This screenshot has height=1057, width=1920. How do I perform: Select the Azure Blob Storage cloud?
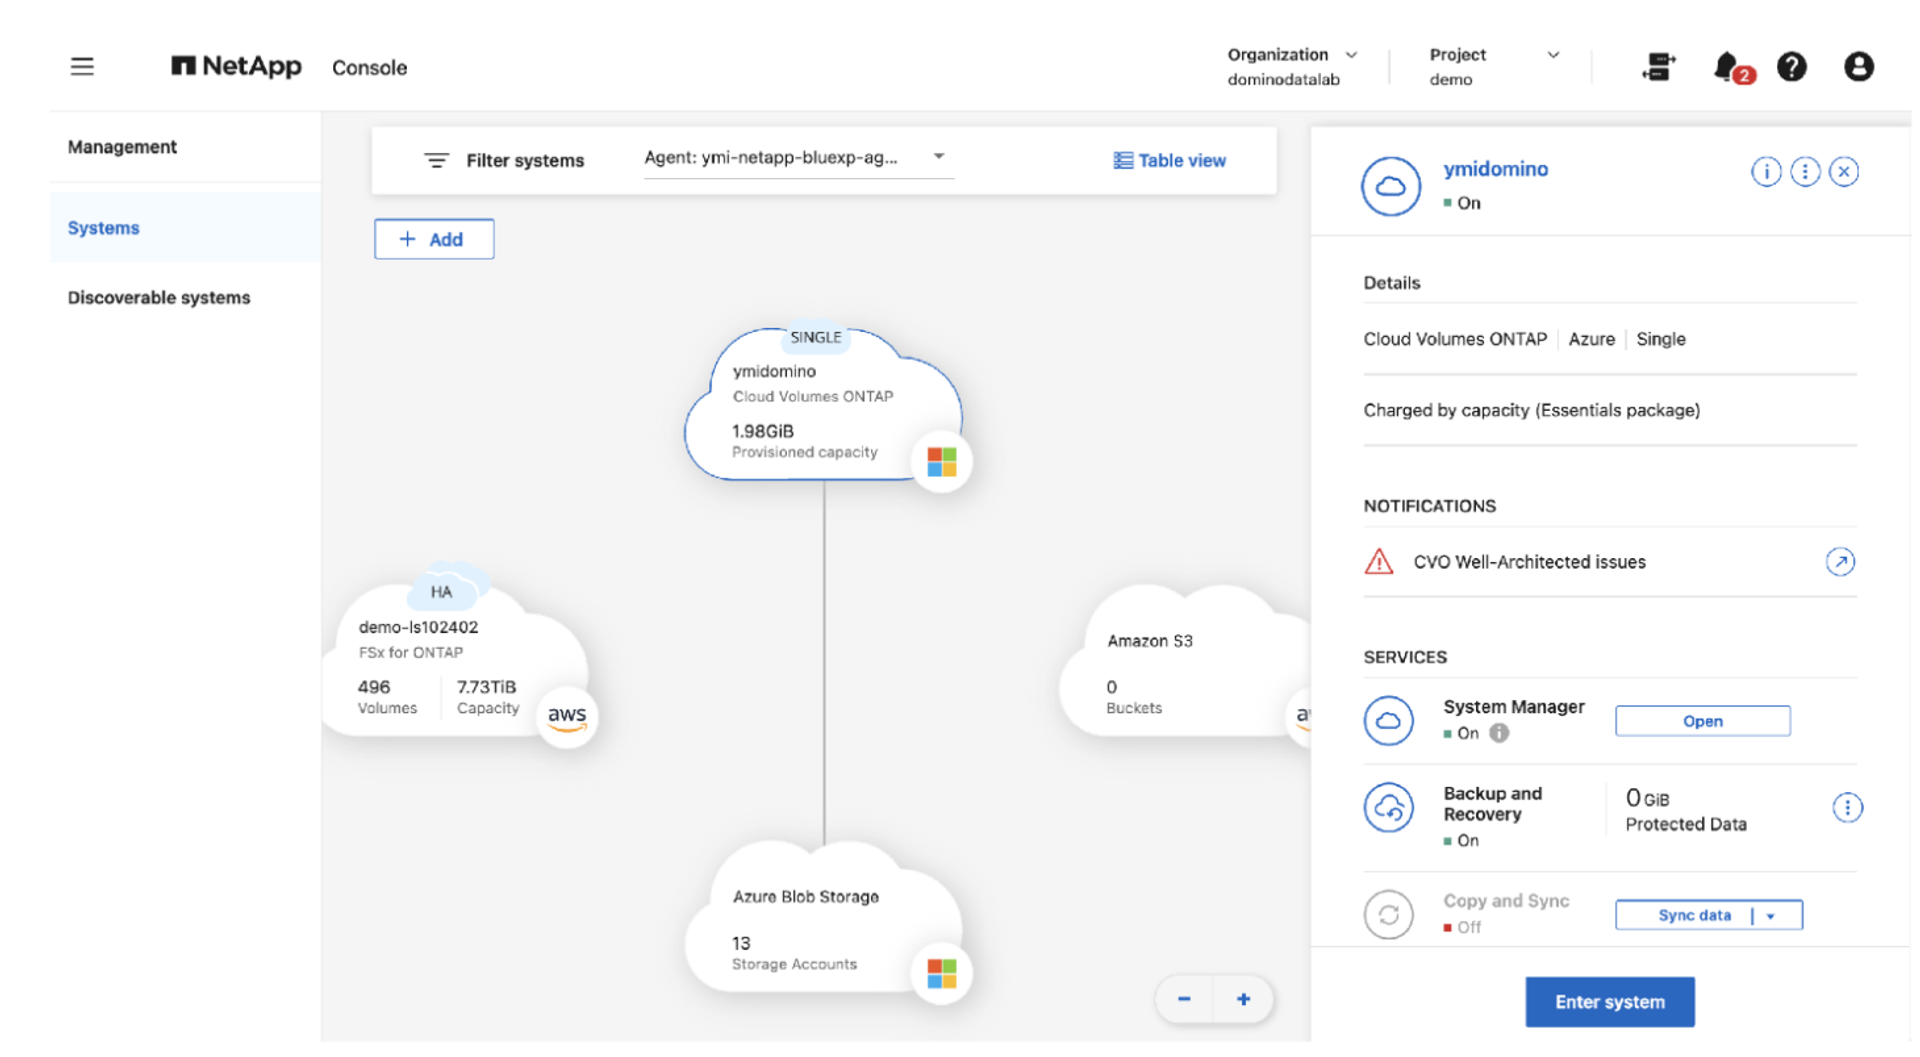[822, 920]
